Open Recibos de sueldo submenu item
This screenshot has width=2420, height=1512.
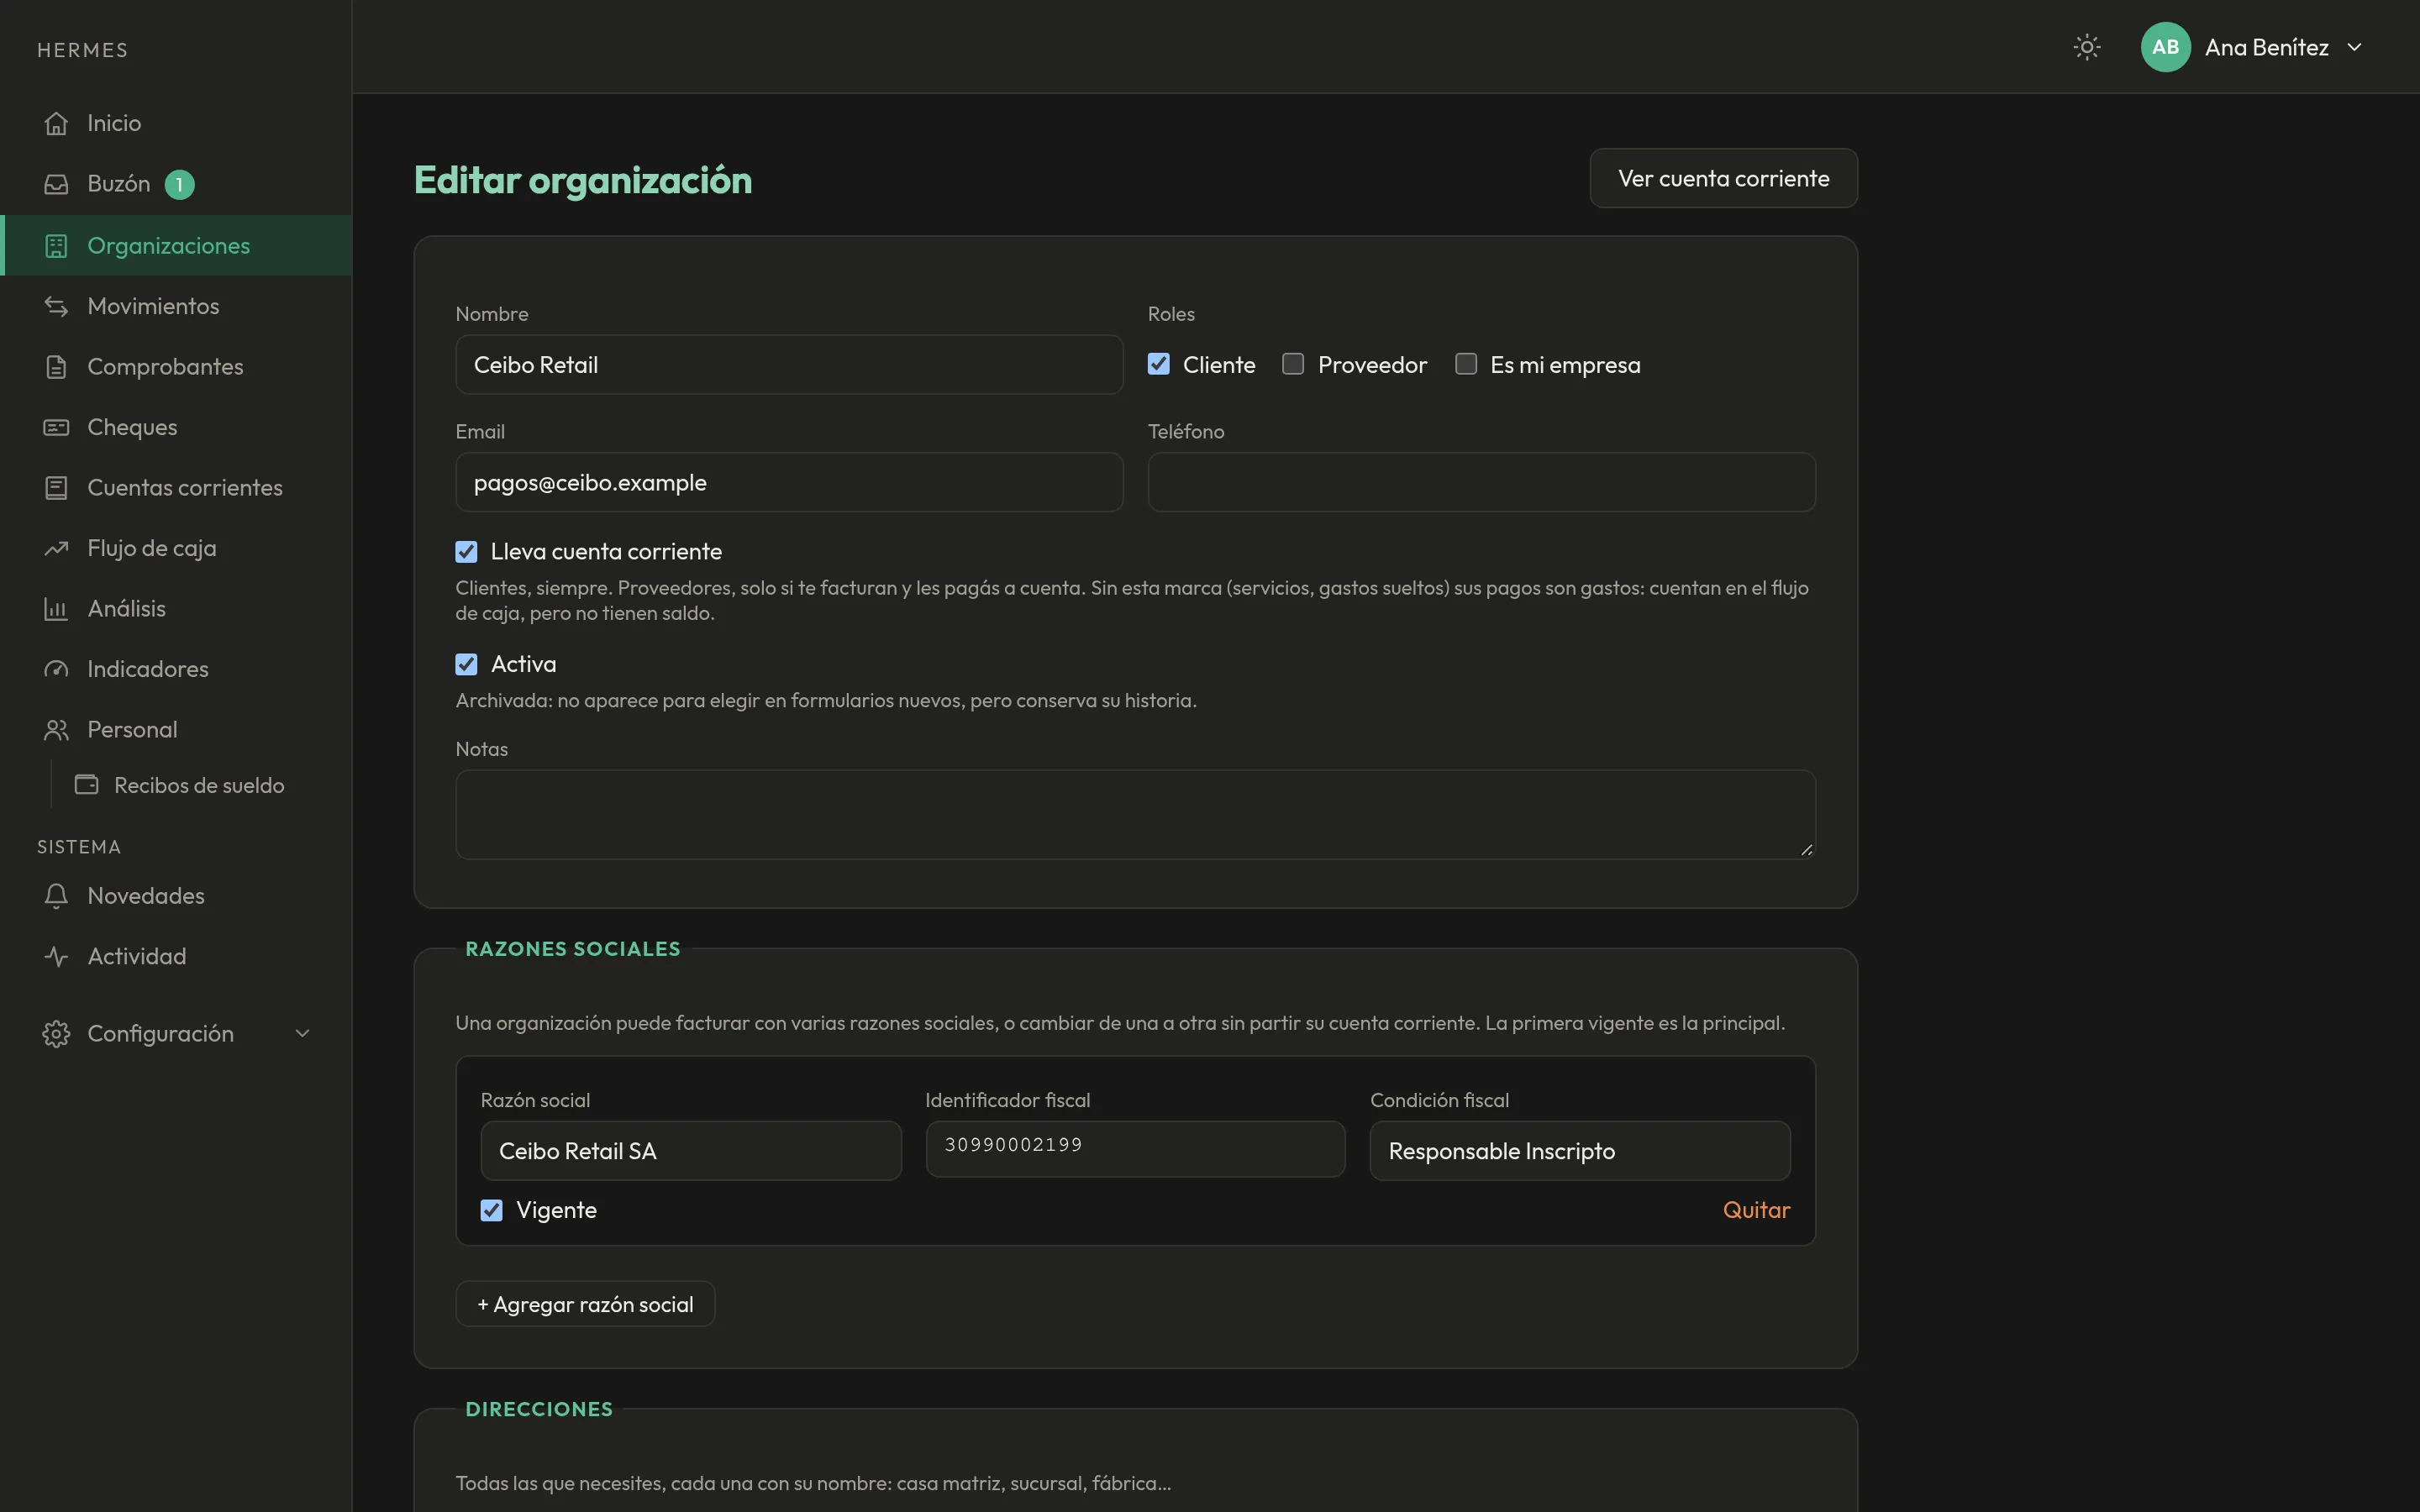pos(199,785)
